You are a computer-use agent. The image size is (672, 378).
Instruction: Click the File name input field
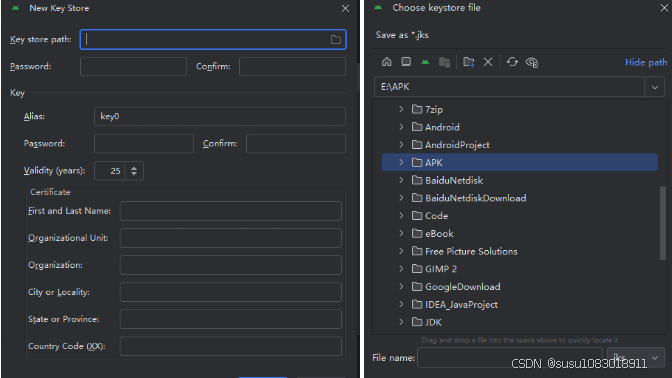[x=510, y=357]
